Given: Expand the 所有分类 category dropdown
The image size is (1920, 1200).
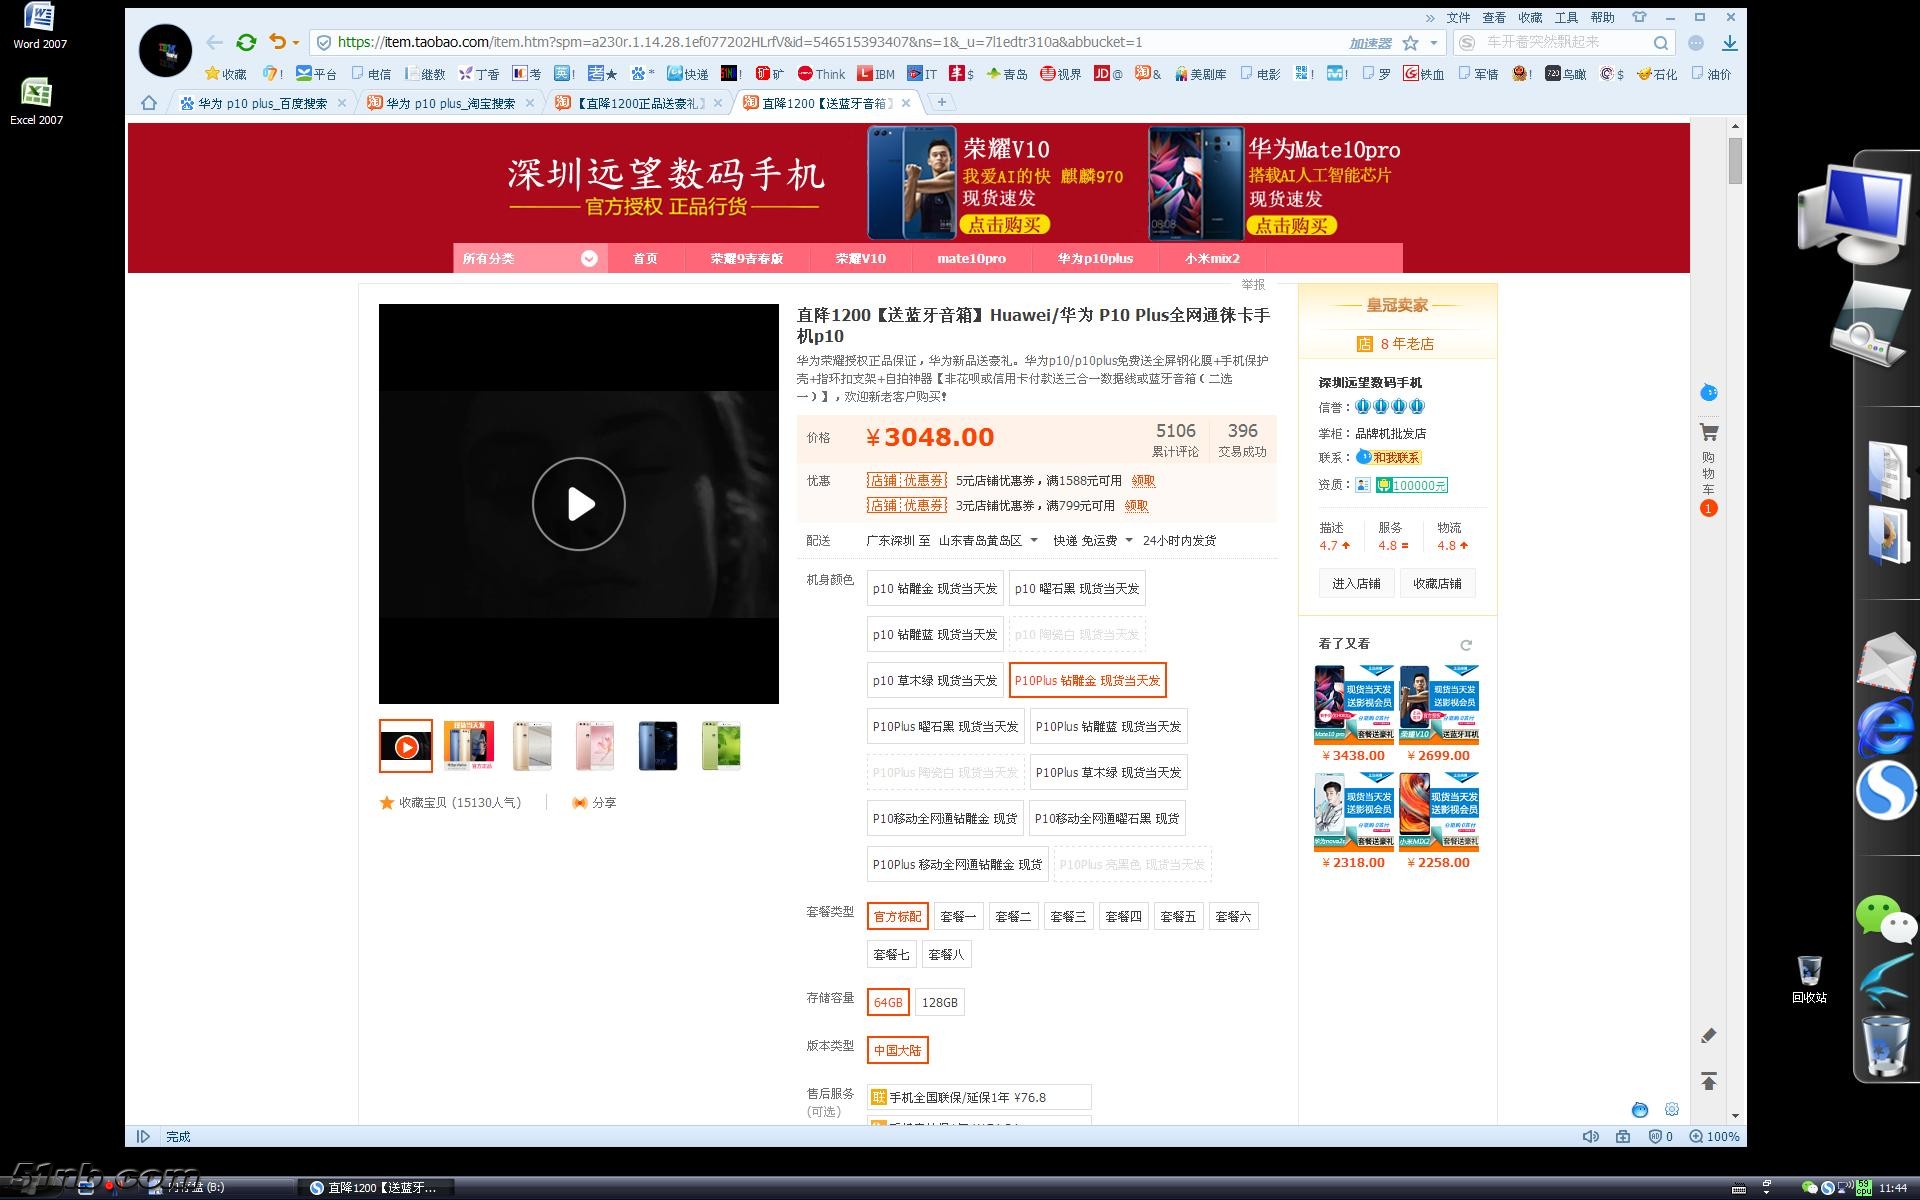Looking at the screenshot, I should point(589,259).
